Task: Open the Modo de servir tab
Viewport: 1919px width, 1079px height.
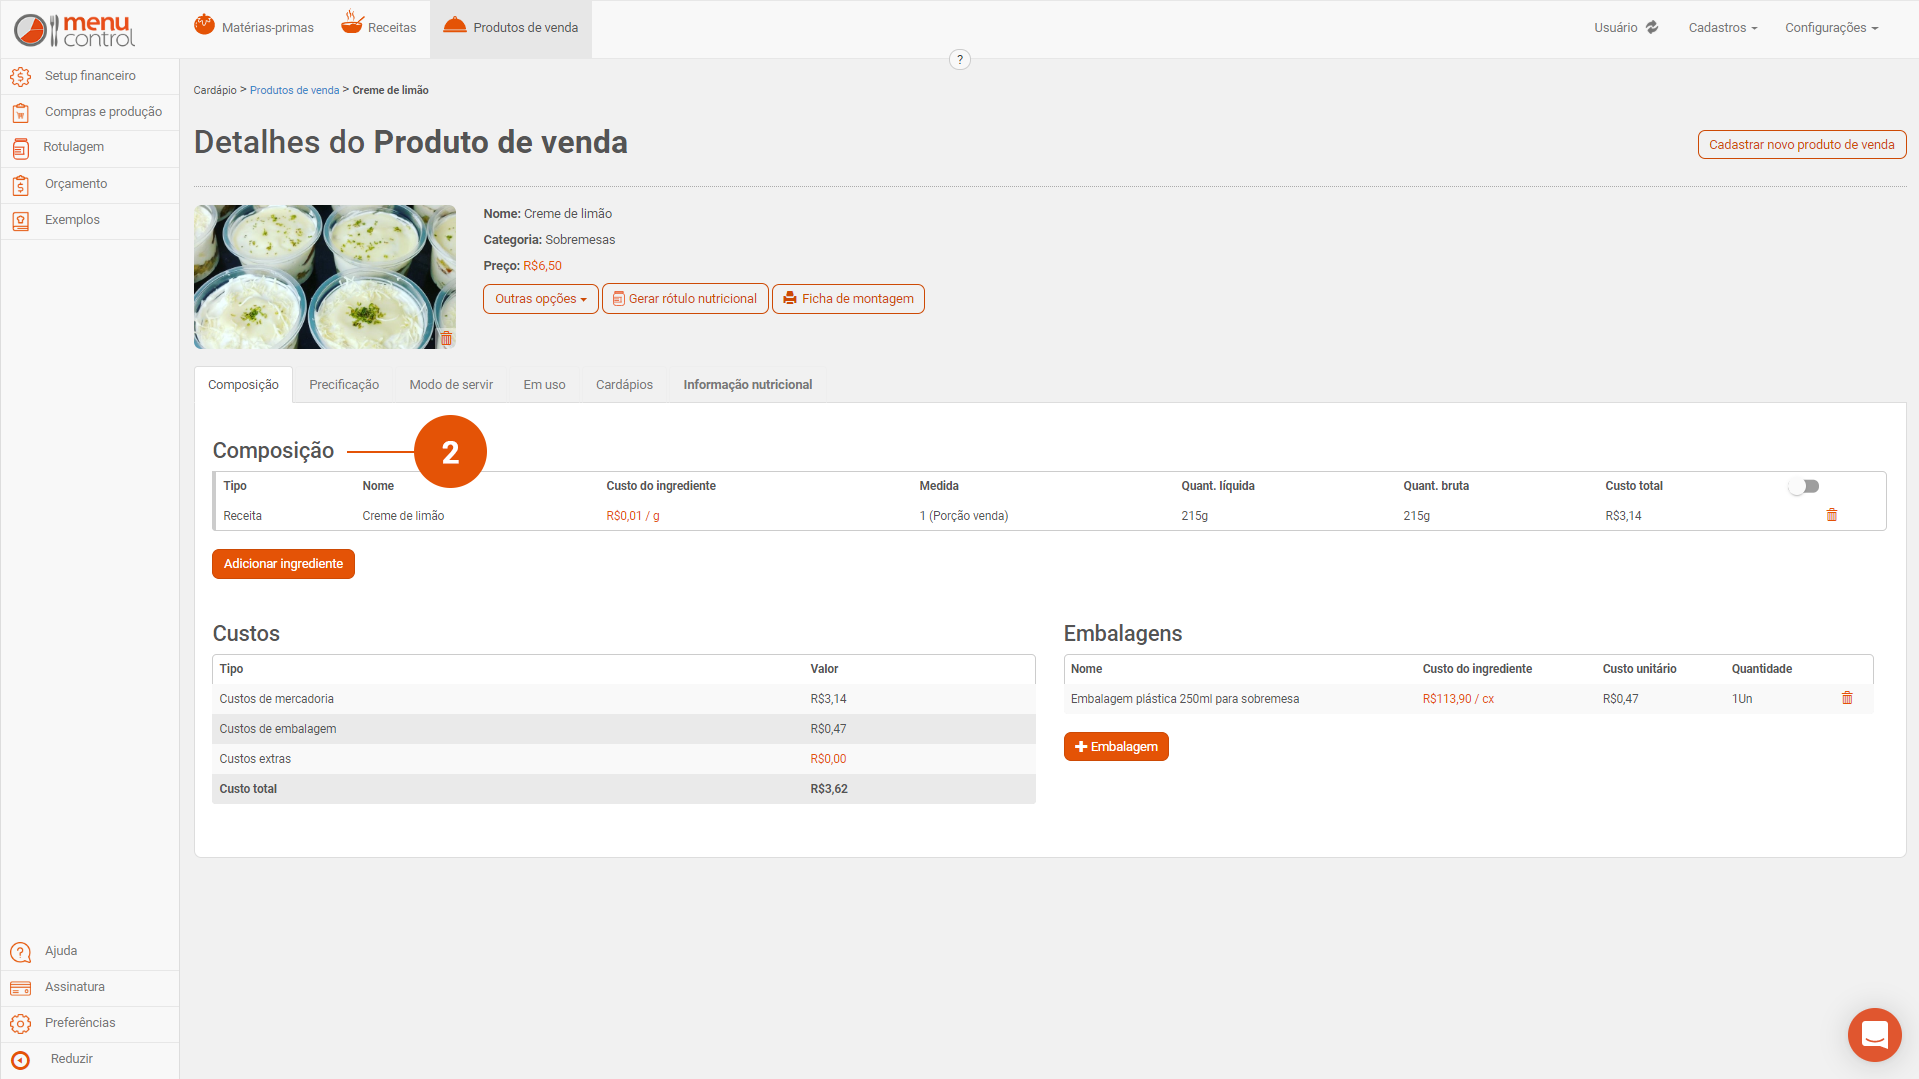Action: coord(451,385)
